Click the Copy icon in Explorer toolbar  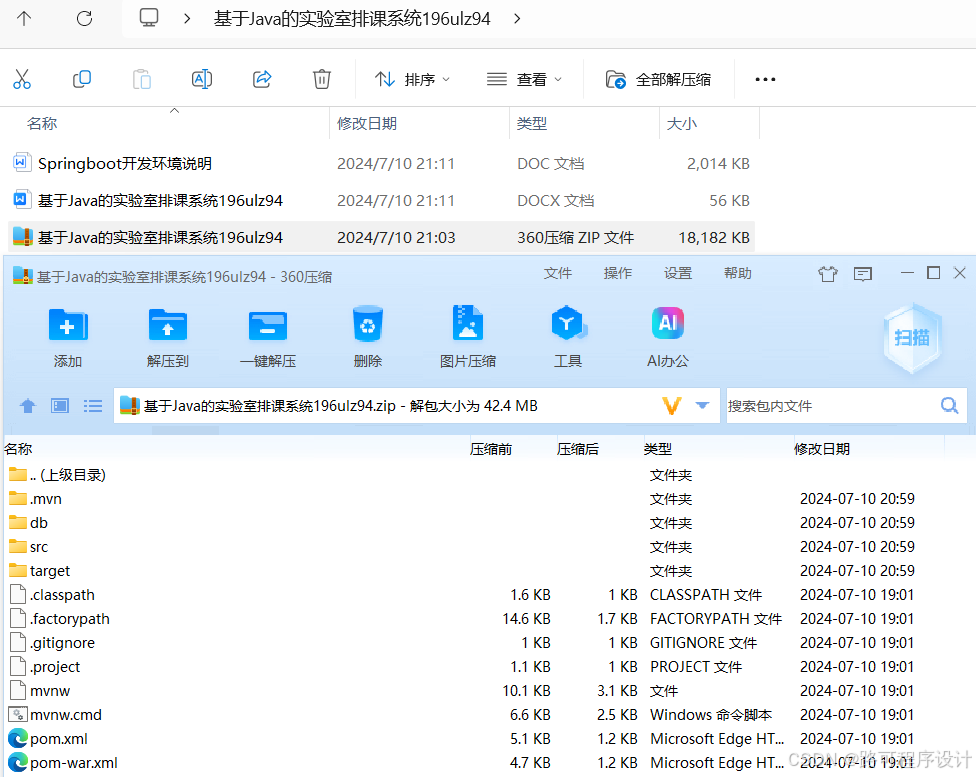tap(82, 79)
